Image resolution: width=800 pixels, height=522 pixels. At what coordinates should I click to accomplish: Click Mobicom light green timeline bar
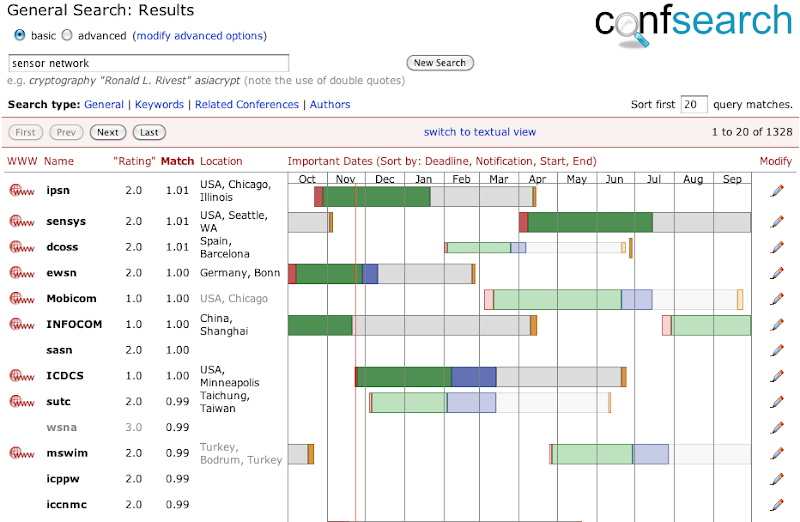tap(557, 299)
